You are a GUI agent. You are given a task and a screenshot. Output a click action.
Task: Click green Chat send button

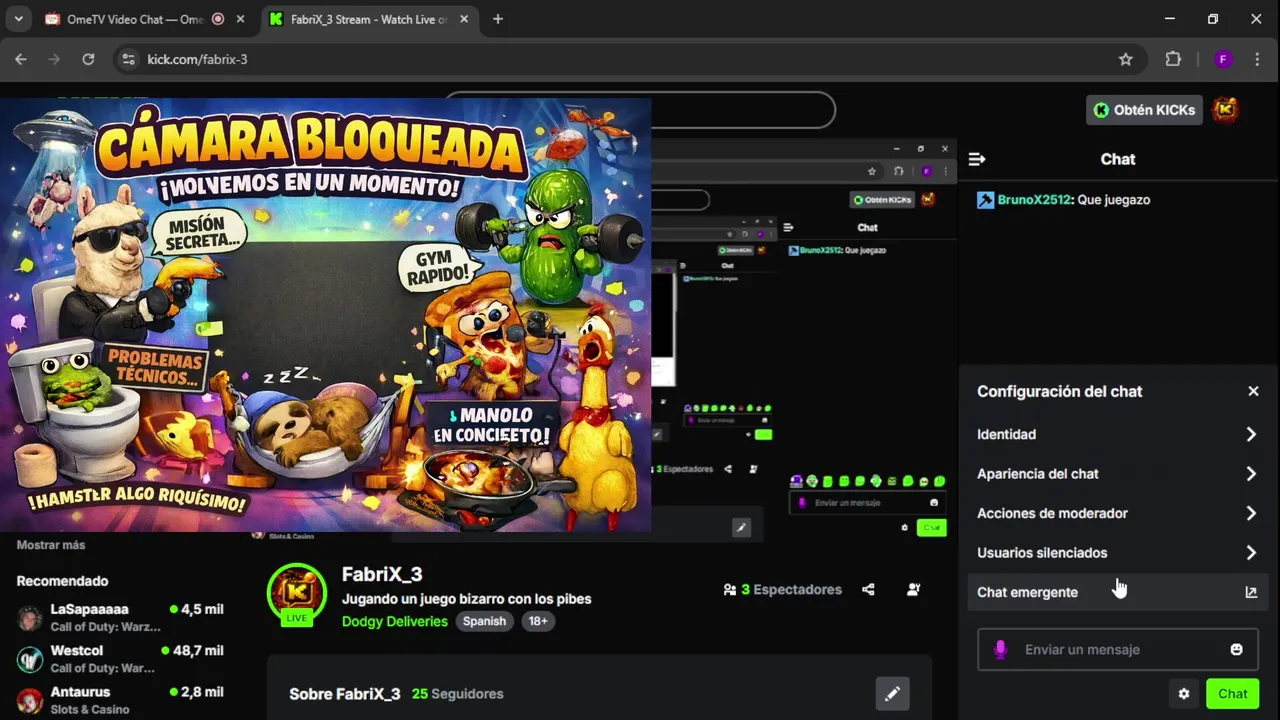(x=1232, y=693)
